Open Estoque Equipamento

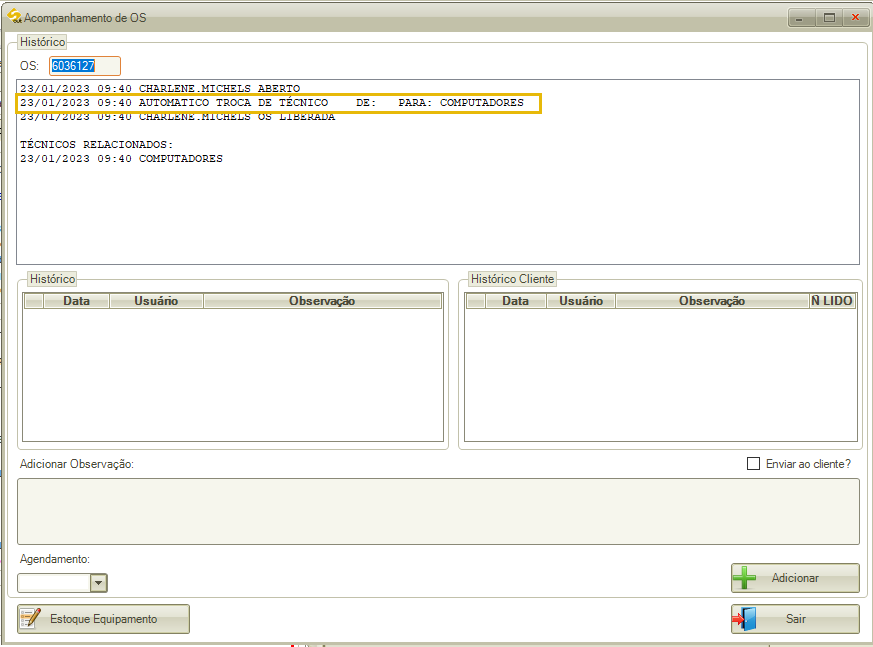point(103,619)
